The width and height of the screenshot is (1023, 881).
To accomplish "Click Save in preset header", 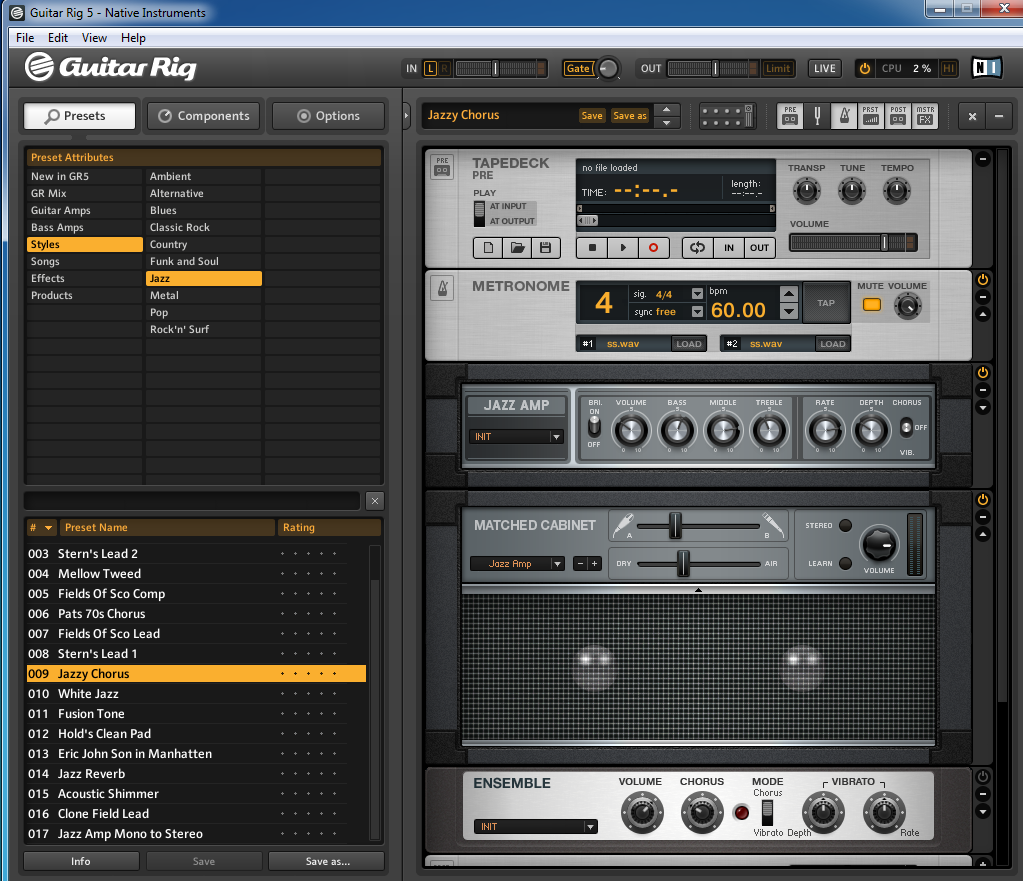I will coord(592,116).
